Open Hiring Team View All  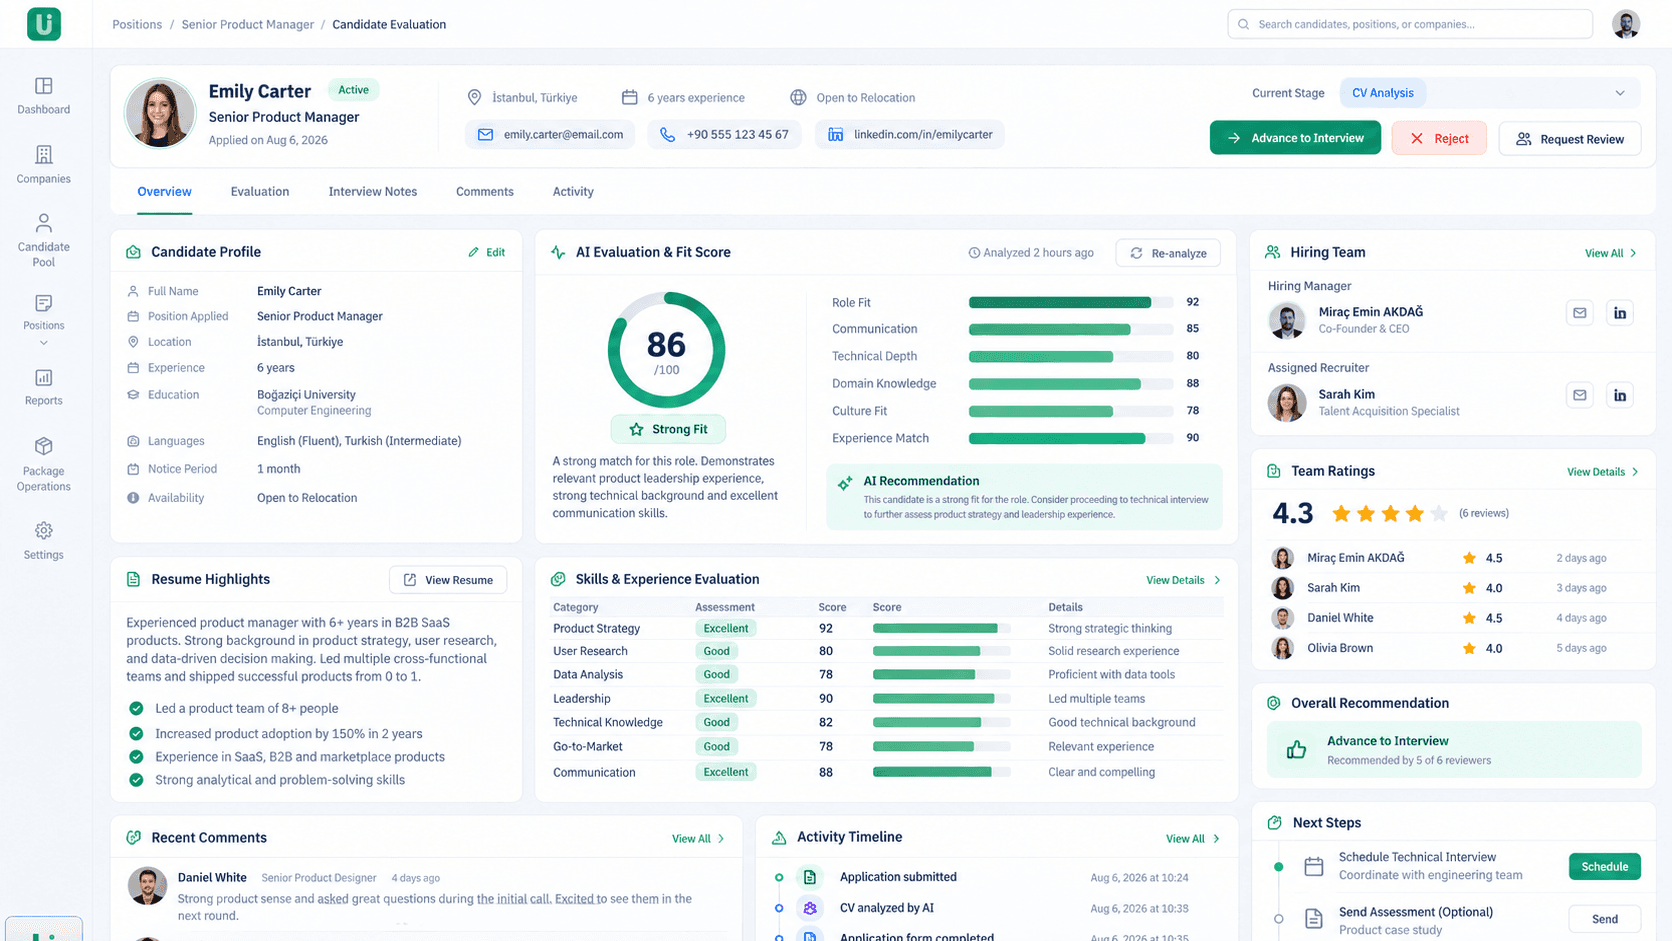[x=1611, y=253]
